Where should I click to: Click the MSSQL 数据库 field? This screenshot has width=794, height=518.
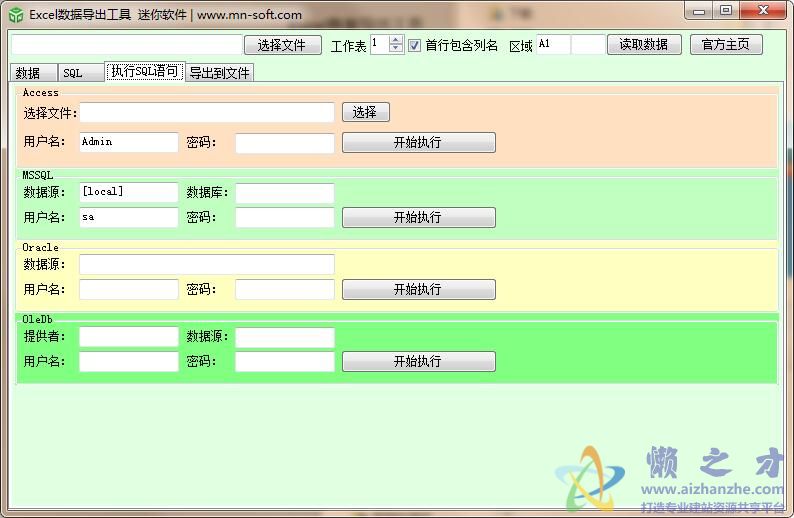coord(285,193)
